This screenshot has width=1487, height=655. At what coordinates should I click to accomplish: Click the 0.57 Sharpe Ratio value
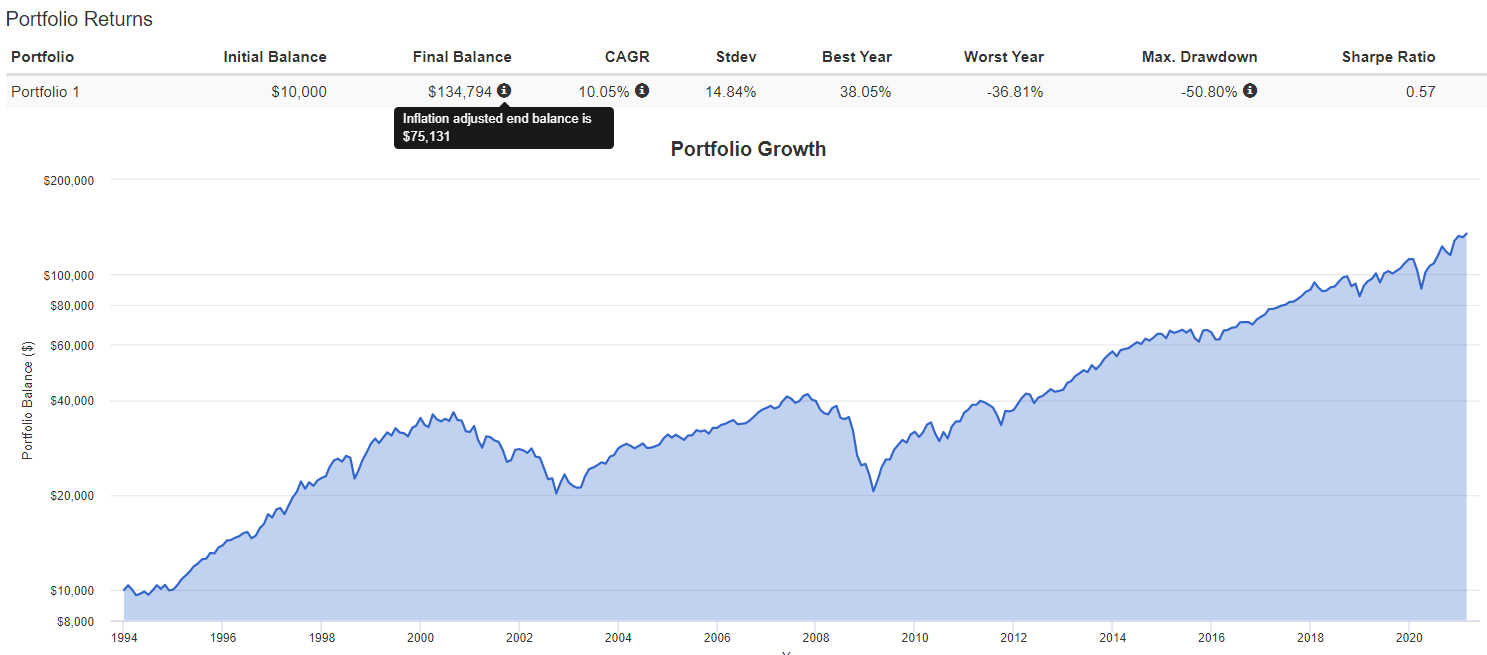[x=1420, y=92]
